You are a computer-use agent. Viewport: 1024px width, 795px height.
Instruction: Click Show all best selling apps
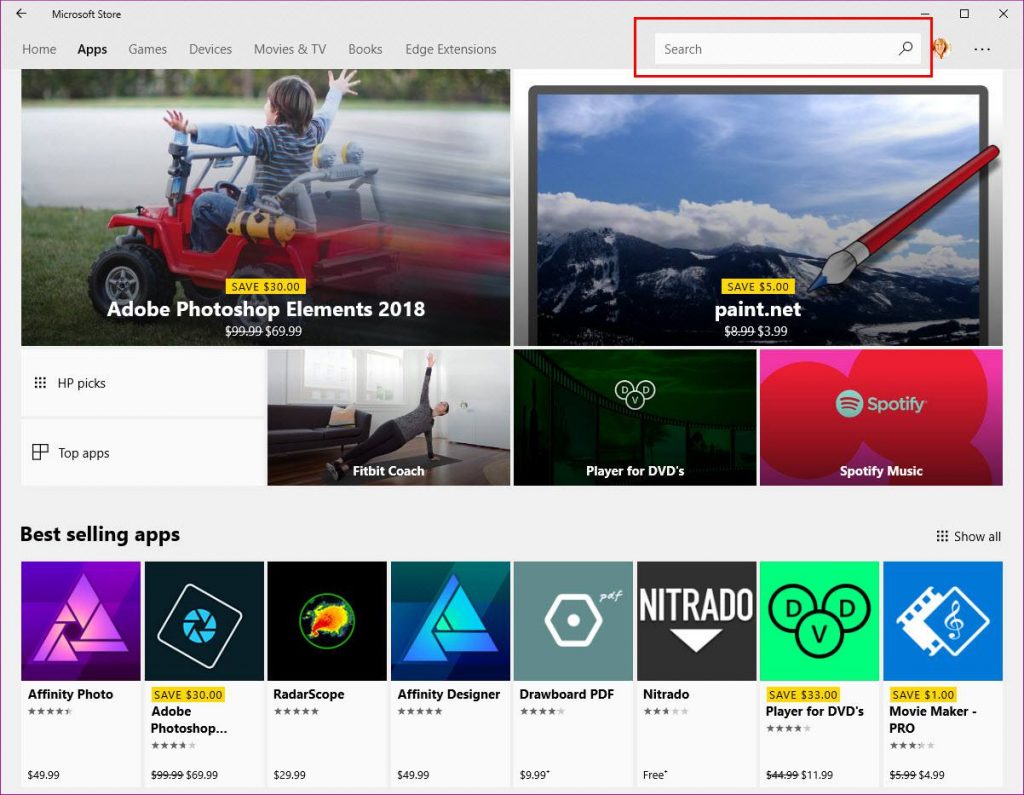pos(968,536)
